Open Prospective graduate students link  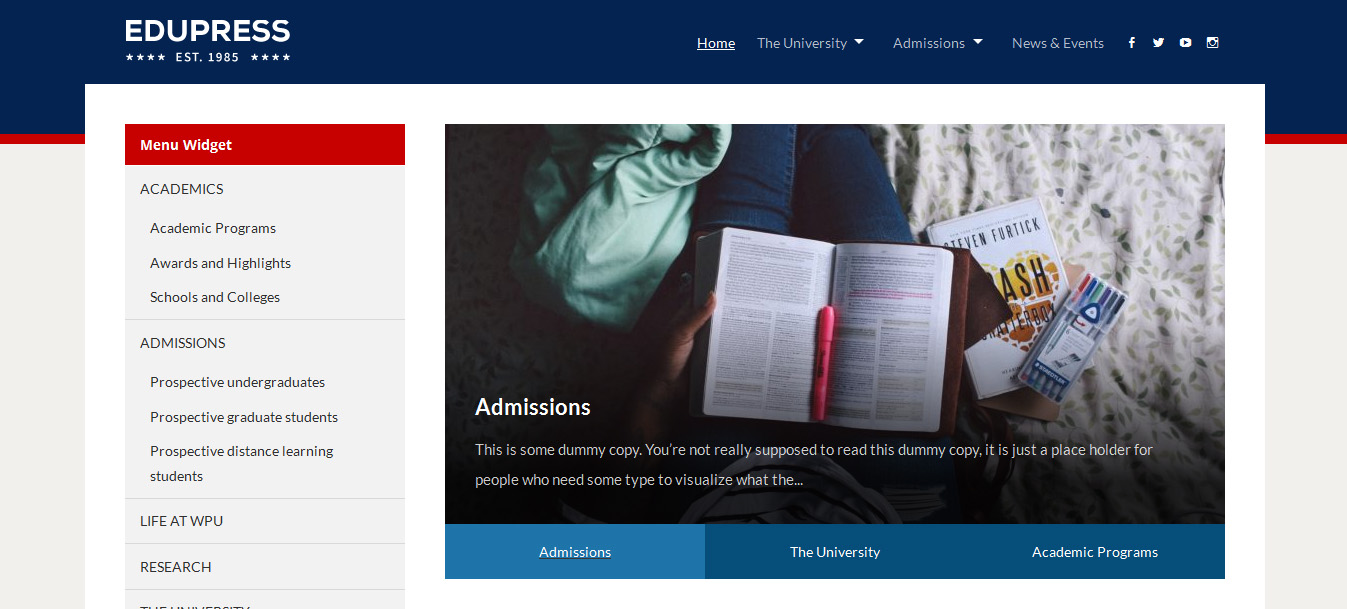244,417
